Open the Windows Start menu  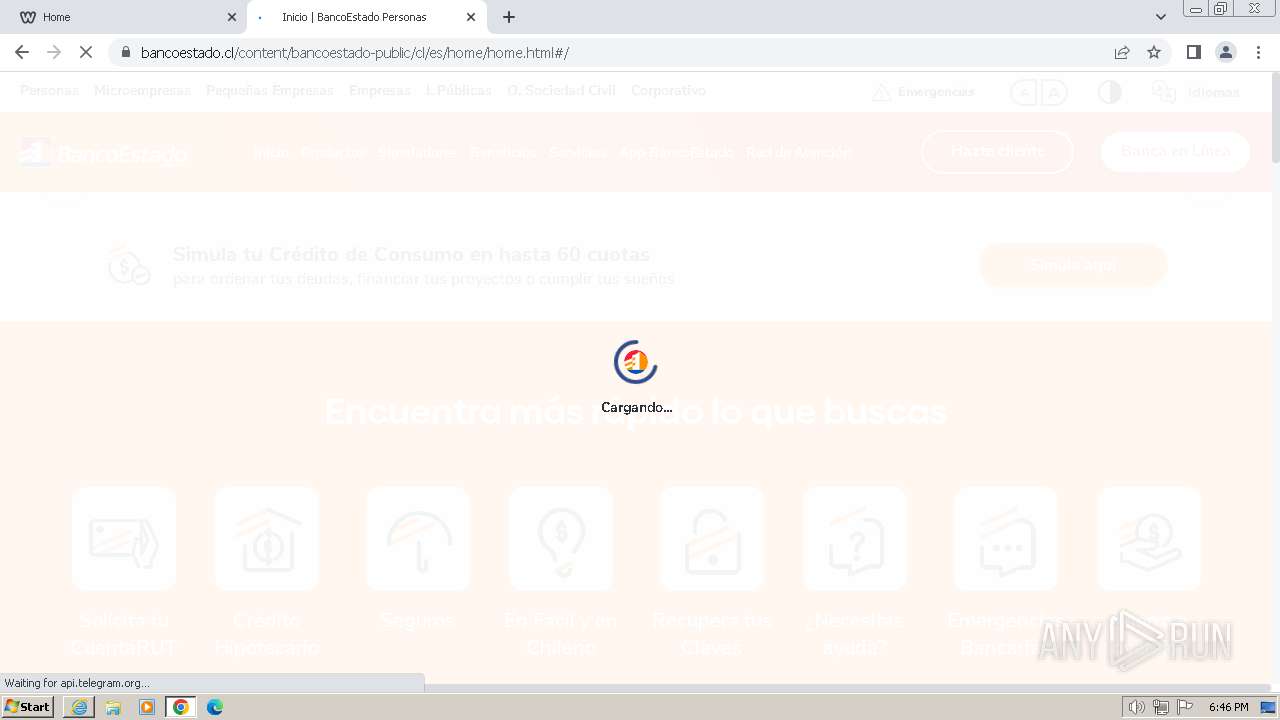pyautogui.click(x=28, y=707)
